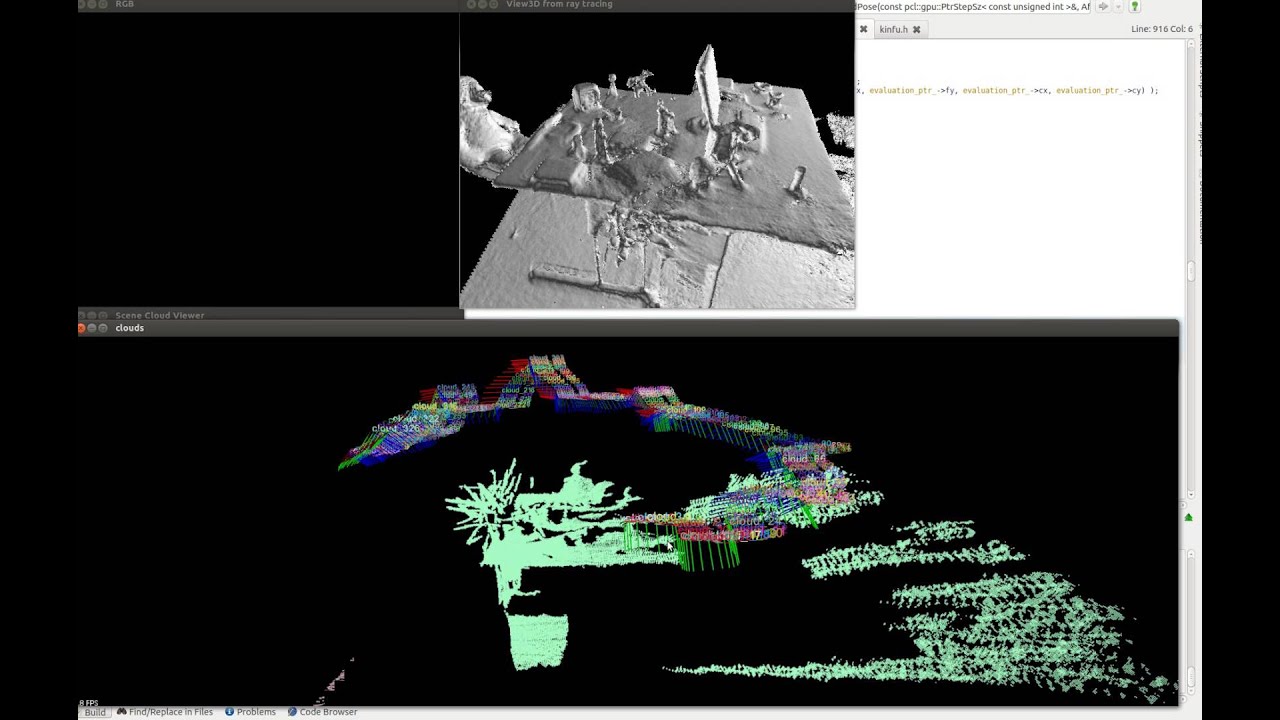Image resolution: width=1280 pixels, height=720 pixels.
Task: Click the cloud_326 label in clouds viewer
Action: 396,428
